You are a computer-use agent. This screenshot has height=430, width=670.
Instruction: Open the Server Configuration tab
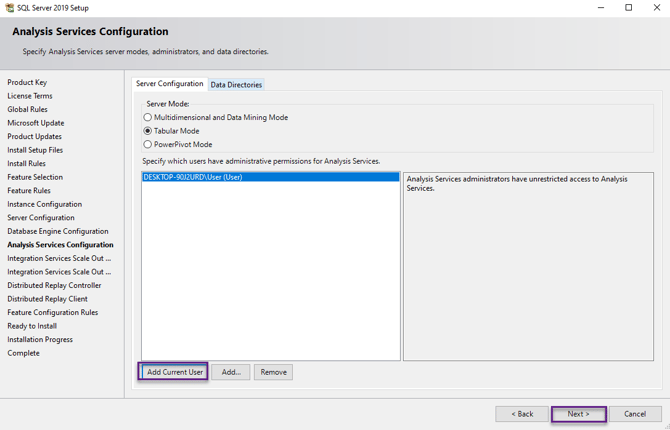[169, 84]
